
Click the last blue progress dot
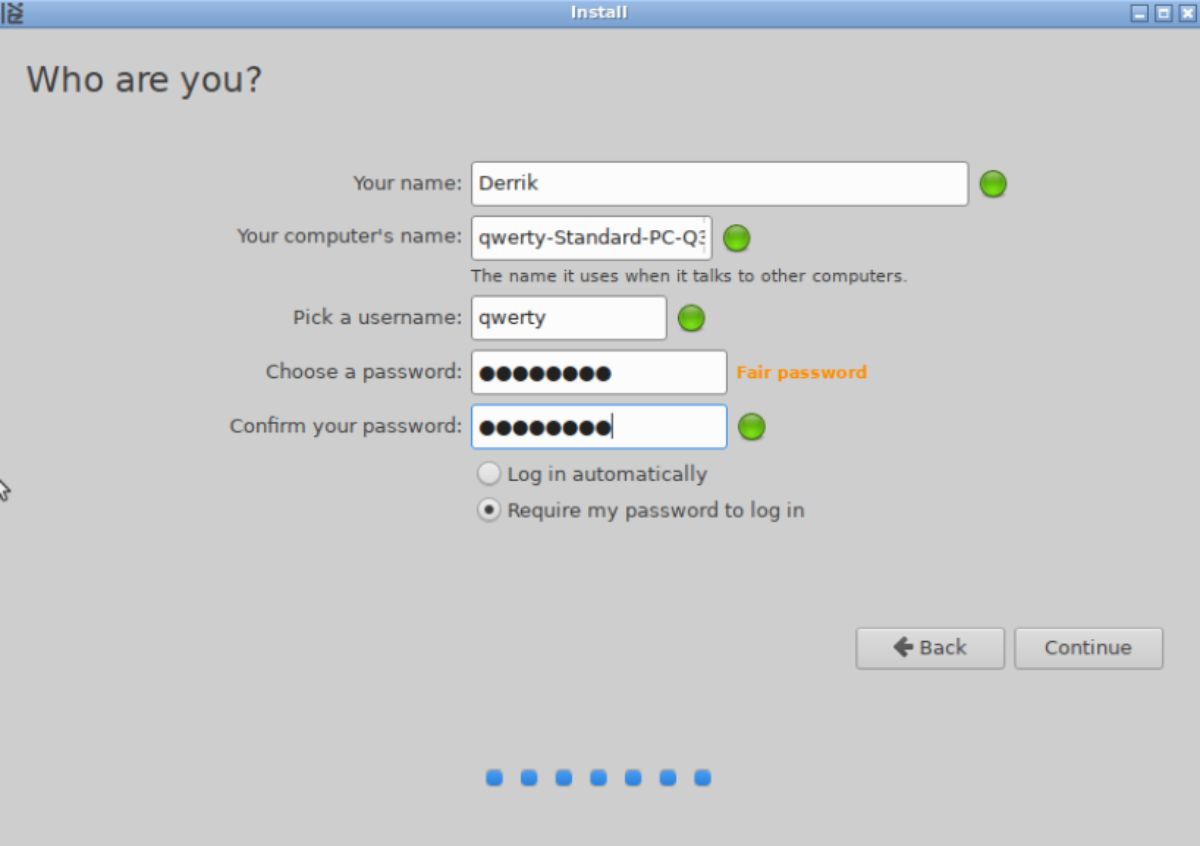tap(704, 777)
